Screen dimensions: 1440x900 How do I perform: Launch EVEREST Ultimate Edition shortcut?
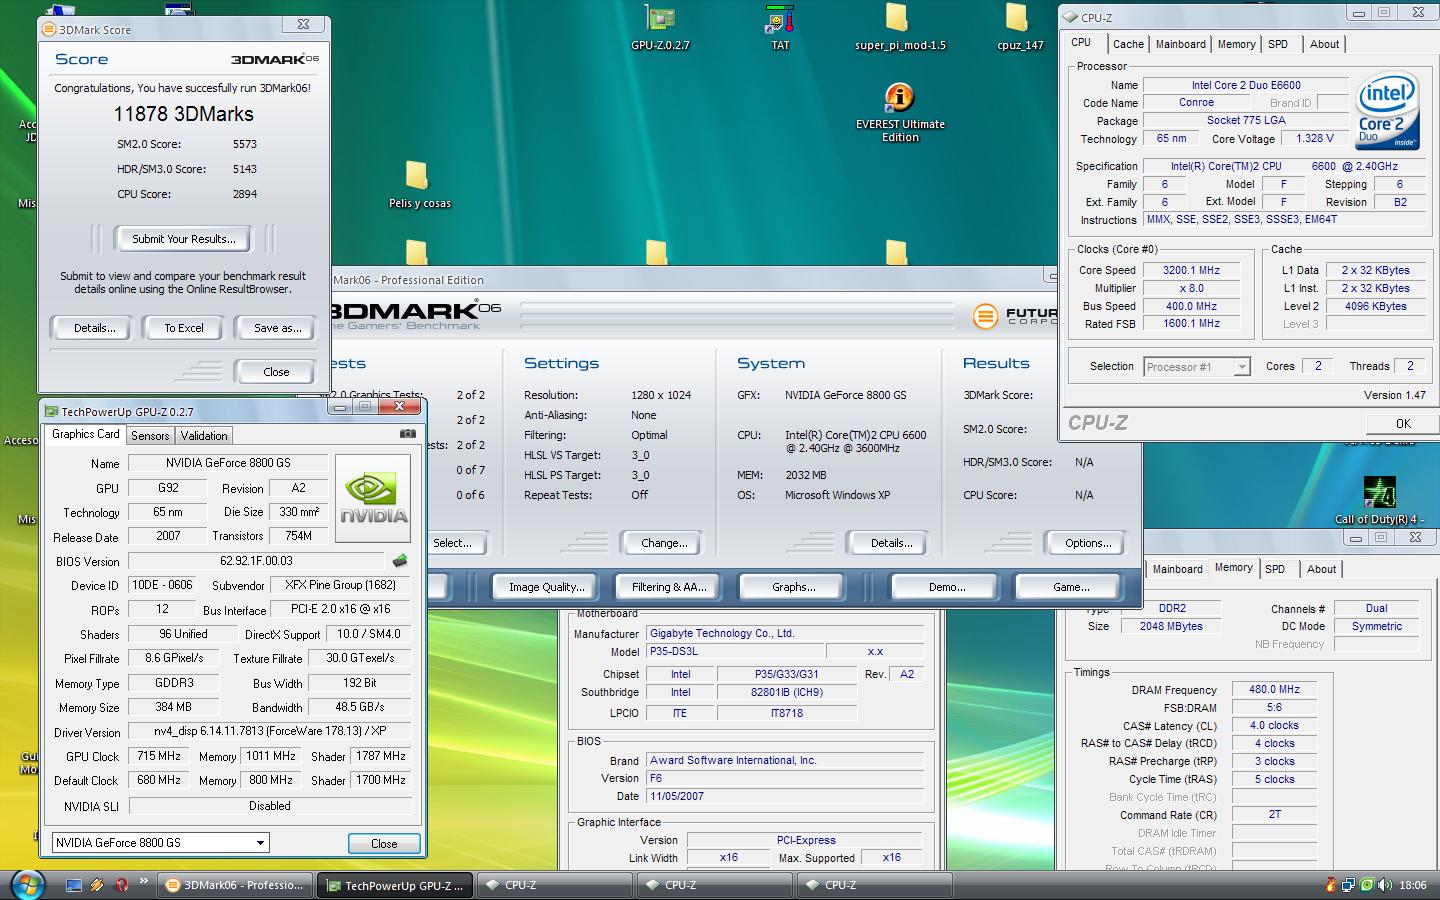point(899,112)
